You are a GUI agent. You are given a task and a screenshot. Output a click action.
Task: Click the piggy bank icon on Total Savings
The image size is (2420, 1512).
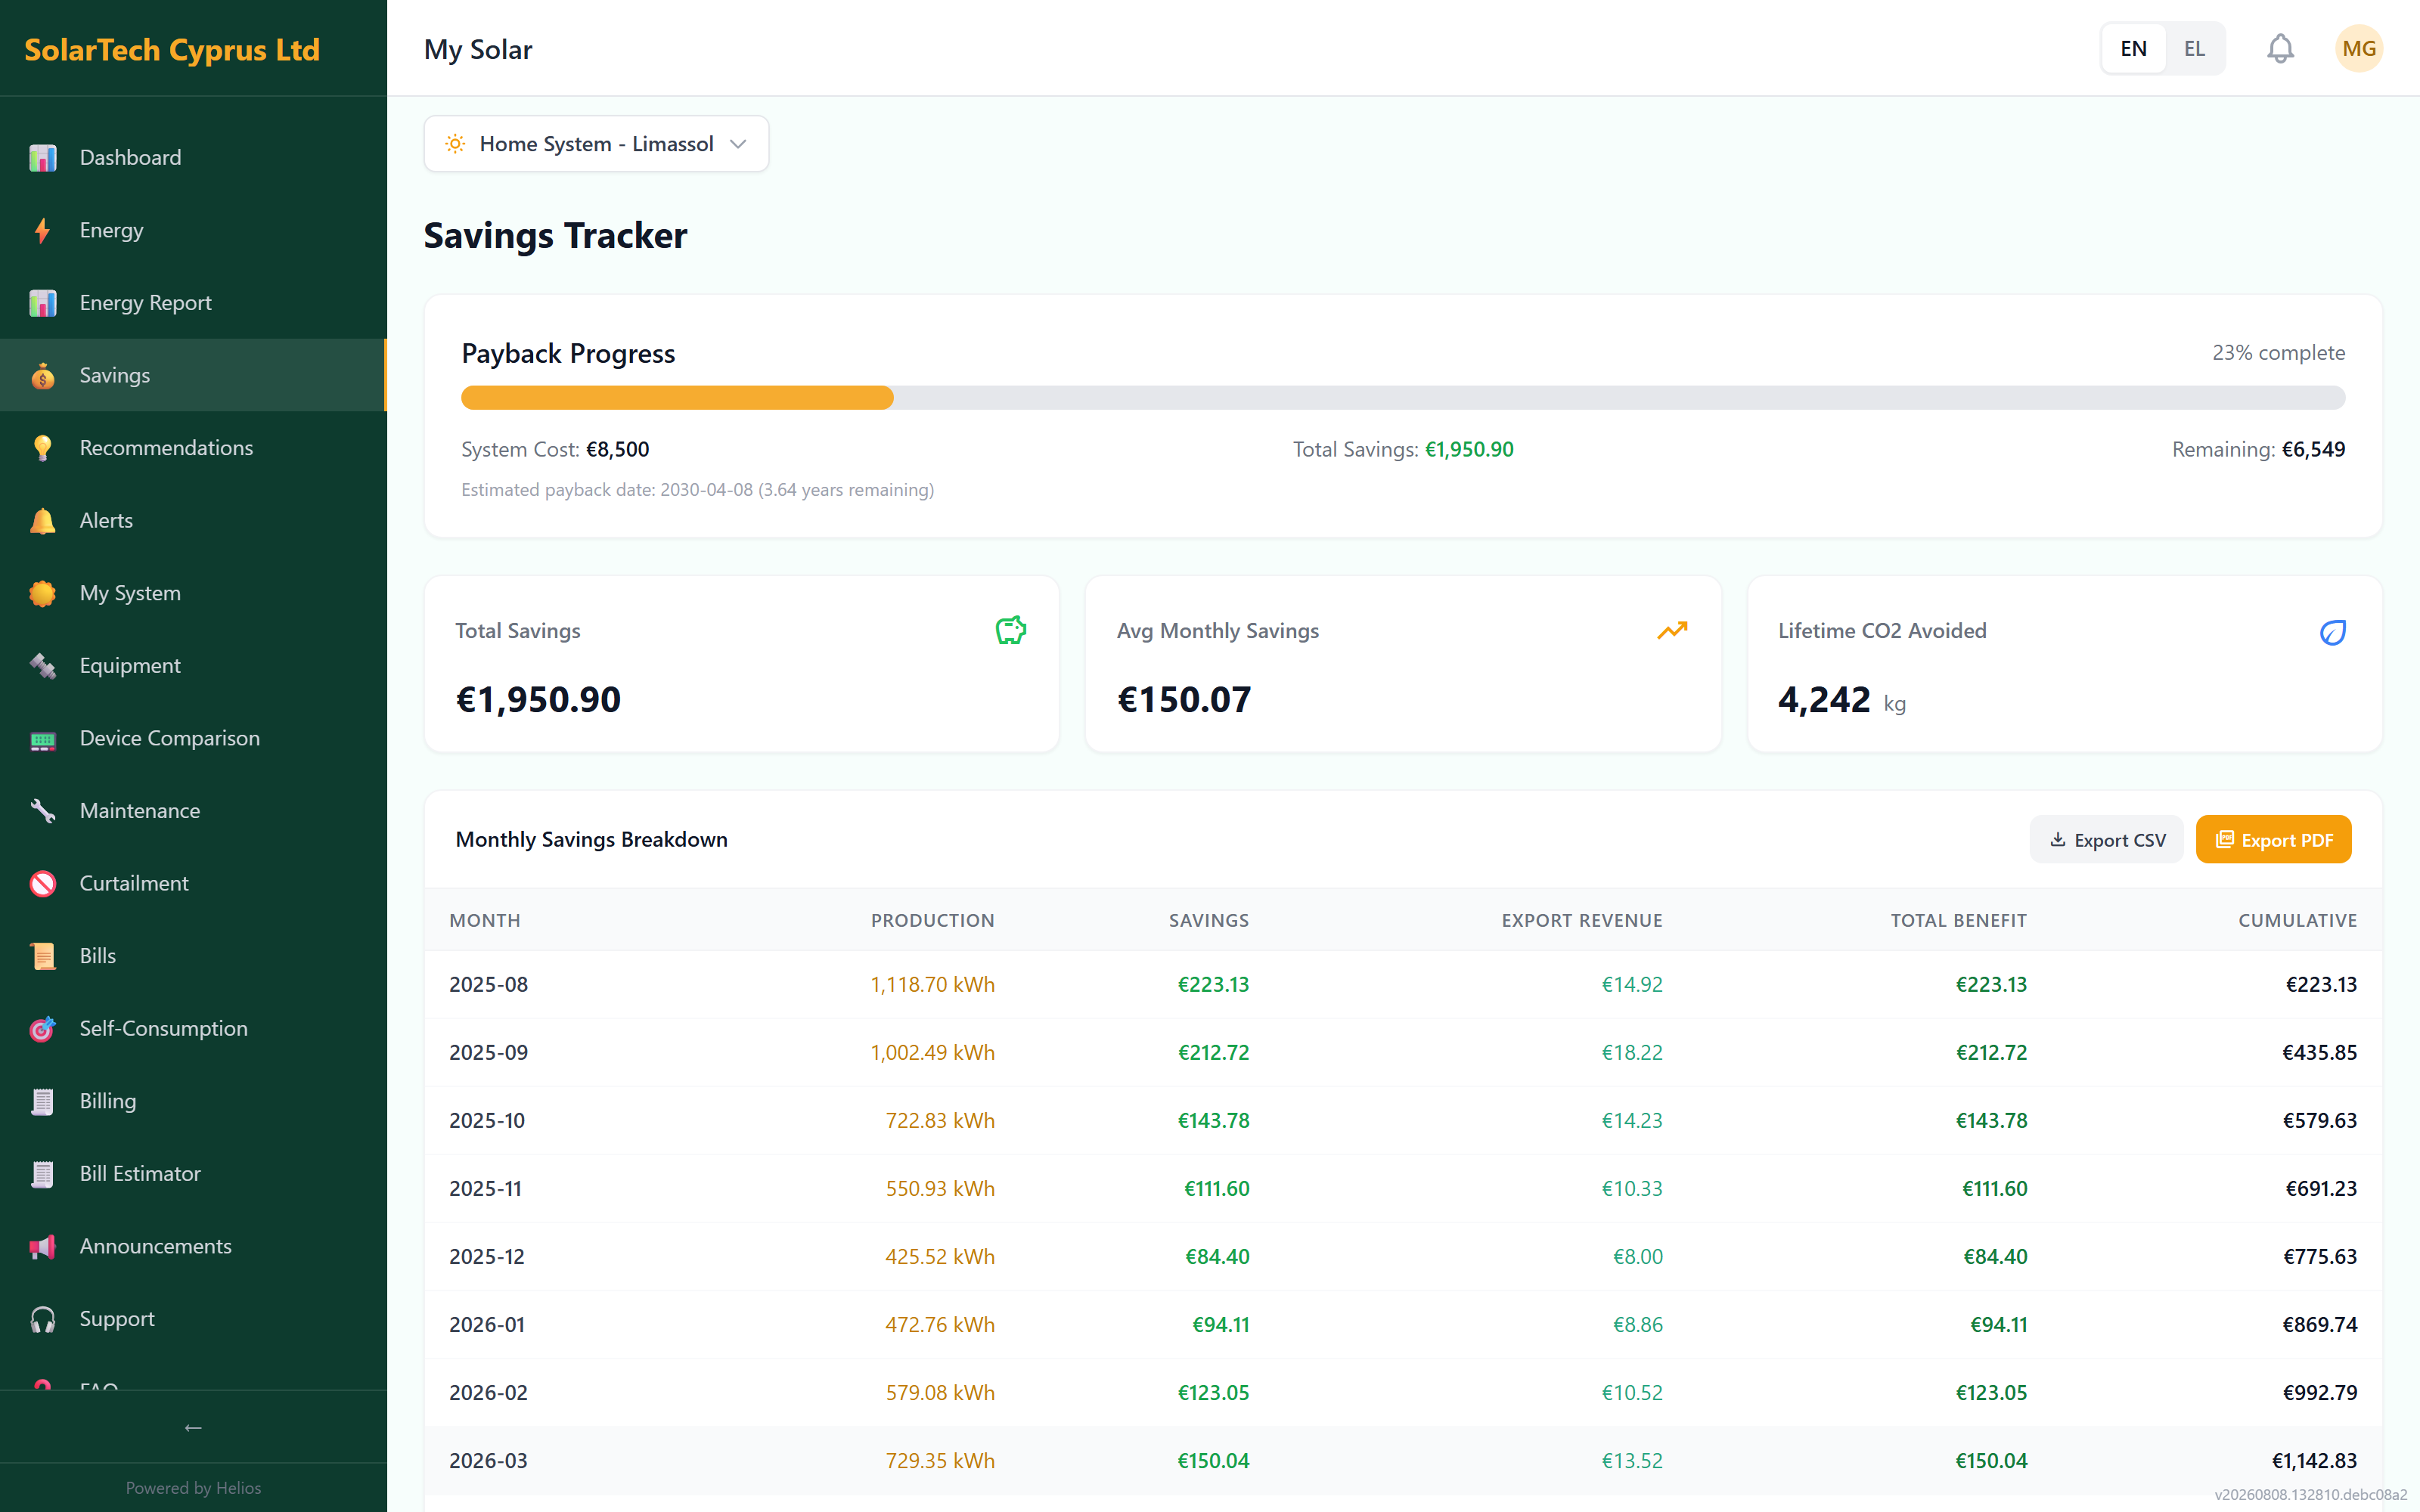tap(1010, 631)
